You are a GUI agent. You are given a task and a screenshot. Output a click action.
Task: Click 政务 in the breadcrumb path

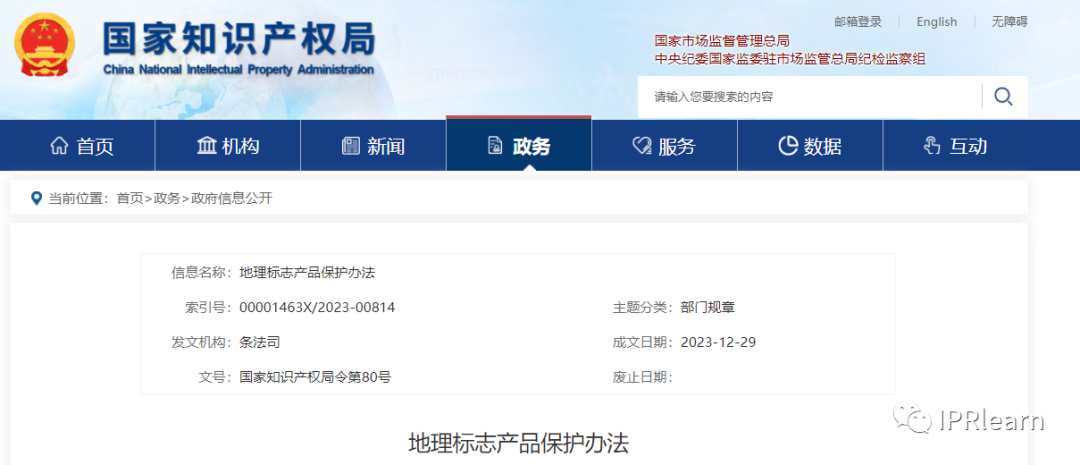click(x=167, y=198)
